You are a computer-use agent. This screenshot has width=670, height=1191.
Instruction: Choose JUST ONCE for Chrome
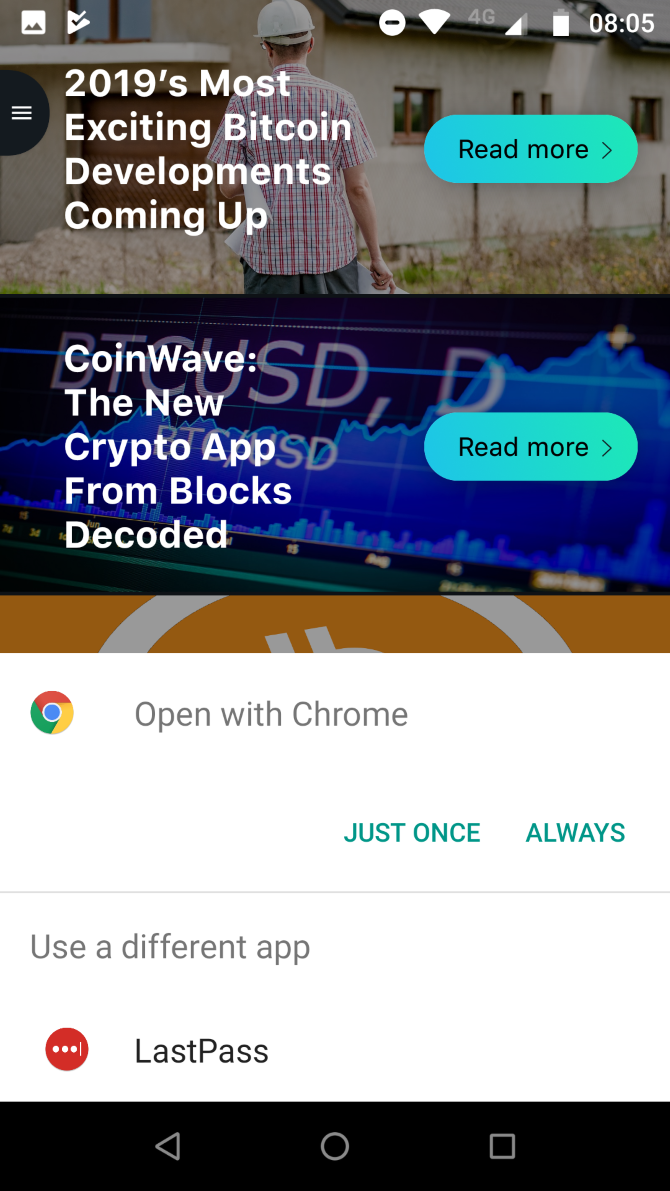pyautogui.click(x=412, y=832)
